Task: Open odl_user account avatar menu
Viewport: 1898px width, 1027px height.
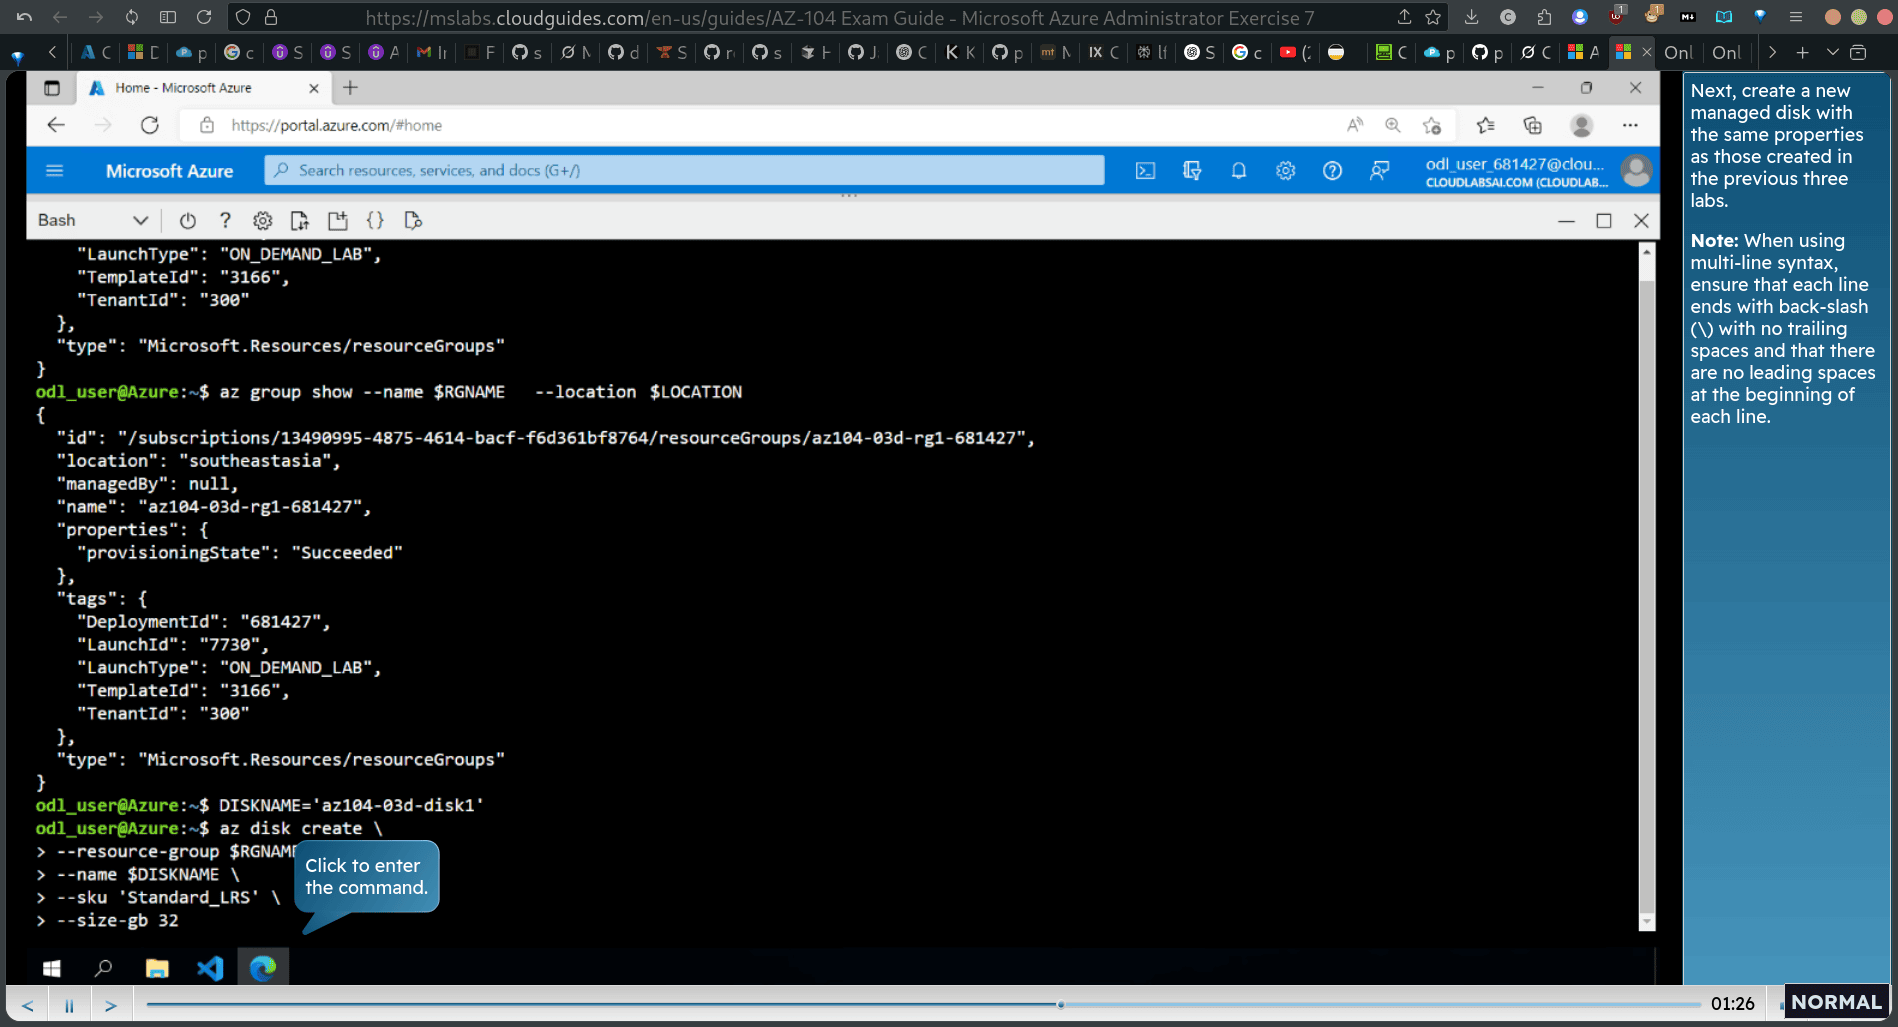Action: pyautogui.click(x=1636, y=171)
